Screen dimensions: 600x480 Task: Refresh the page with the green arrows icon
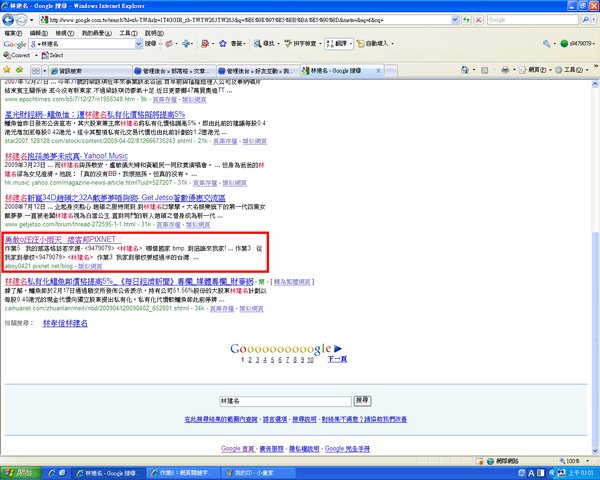click(x=466, y=20)
